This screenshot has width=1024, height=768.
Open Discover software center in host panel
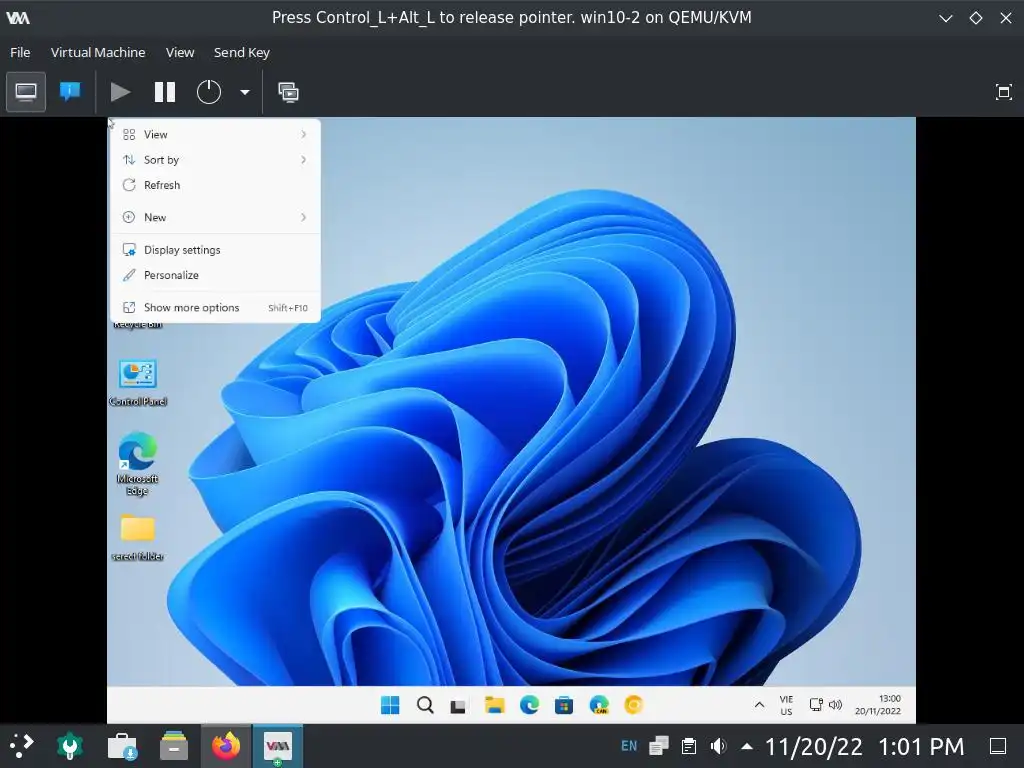122,746
